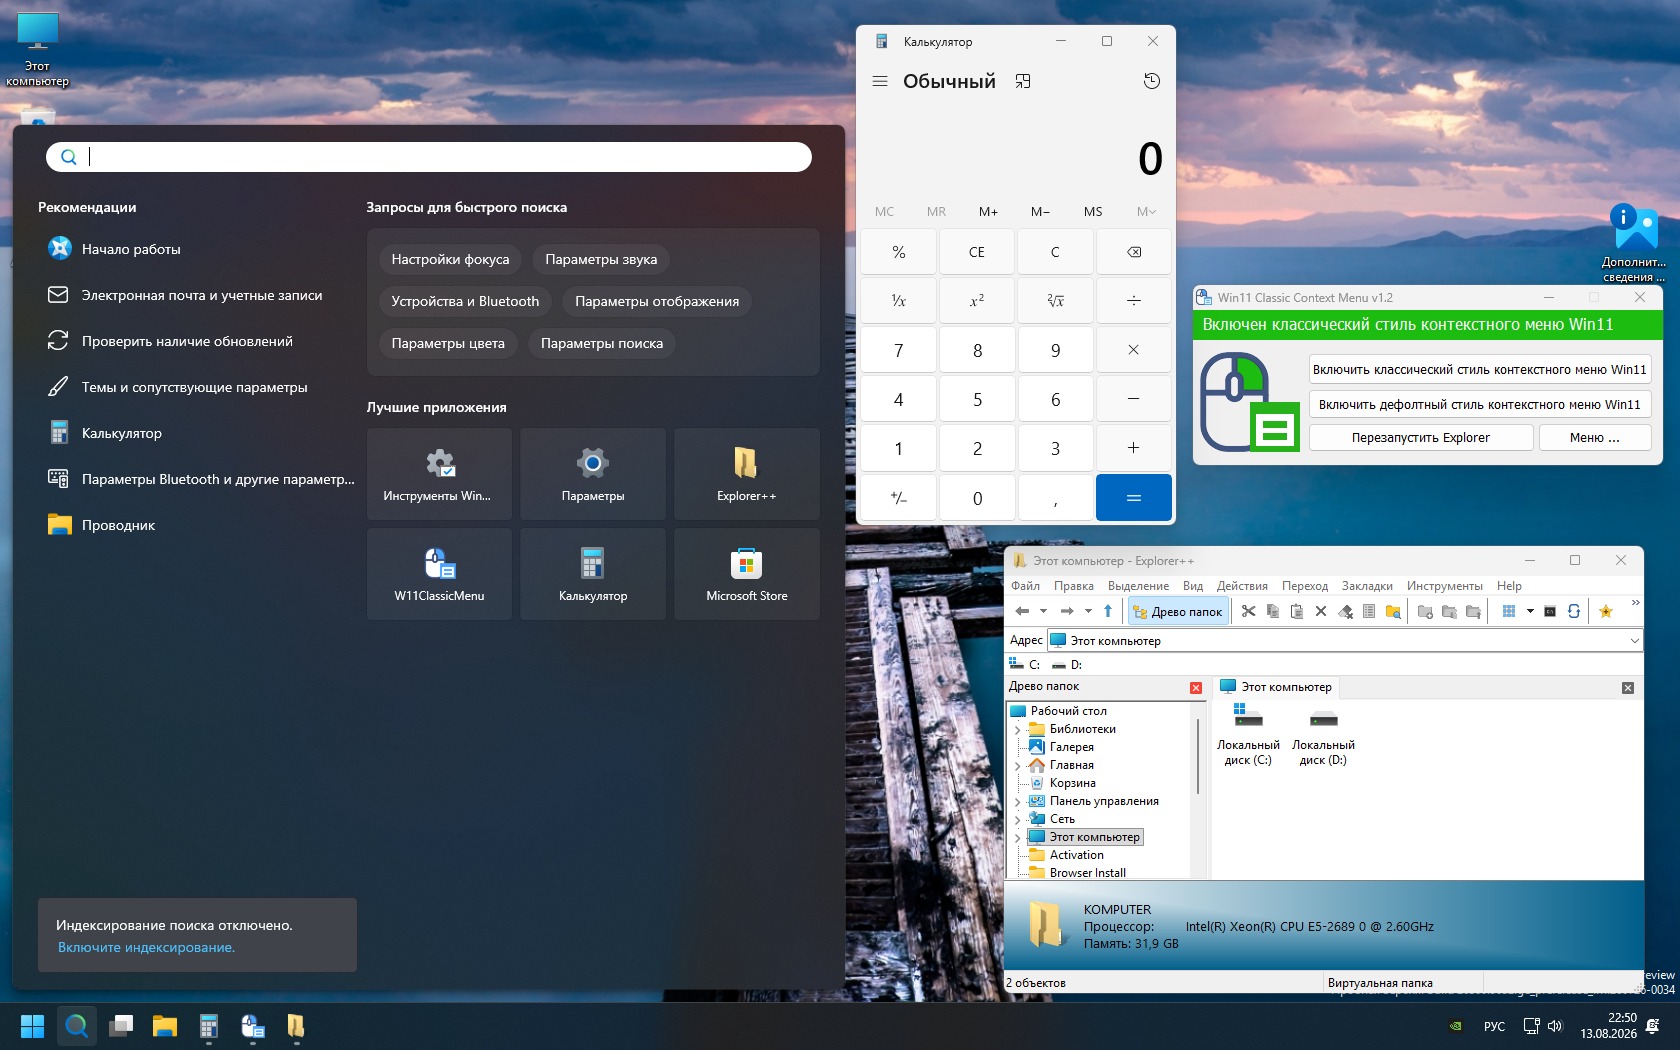Image resolution: width=1680 pixels, height=1050 pixels.
Task: Open the command prompt icon in Explorer++
Action: click(x=1550, y=611)
